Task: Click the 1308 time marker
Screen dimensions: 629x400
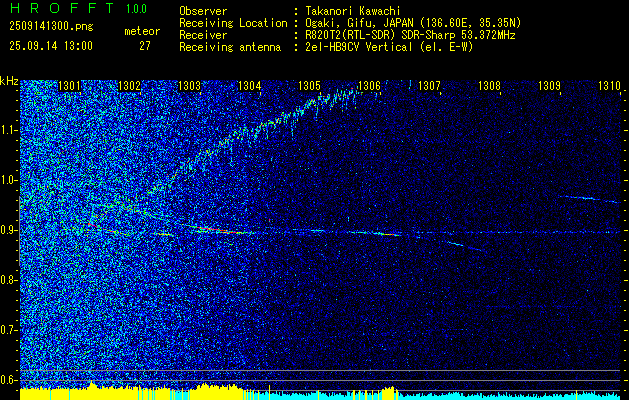Action: point(489,86)
